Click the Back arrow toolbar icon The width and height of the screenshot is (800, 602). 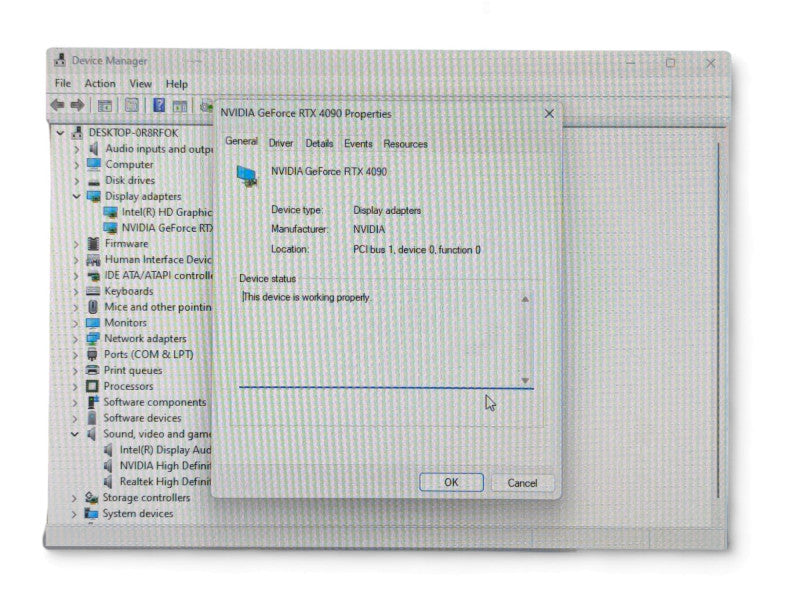click(57, 106)
